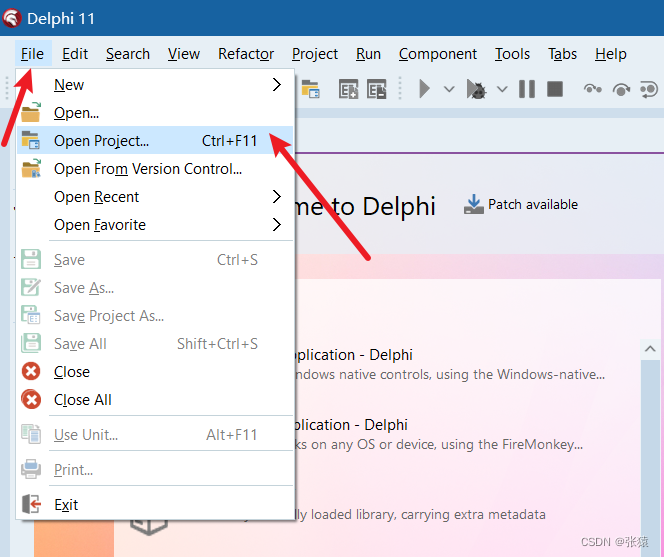Click the Pause toolbar button
The height and width of the screenshot is (557, 664).
pyautogui.click(x=527, y=89)
